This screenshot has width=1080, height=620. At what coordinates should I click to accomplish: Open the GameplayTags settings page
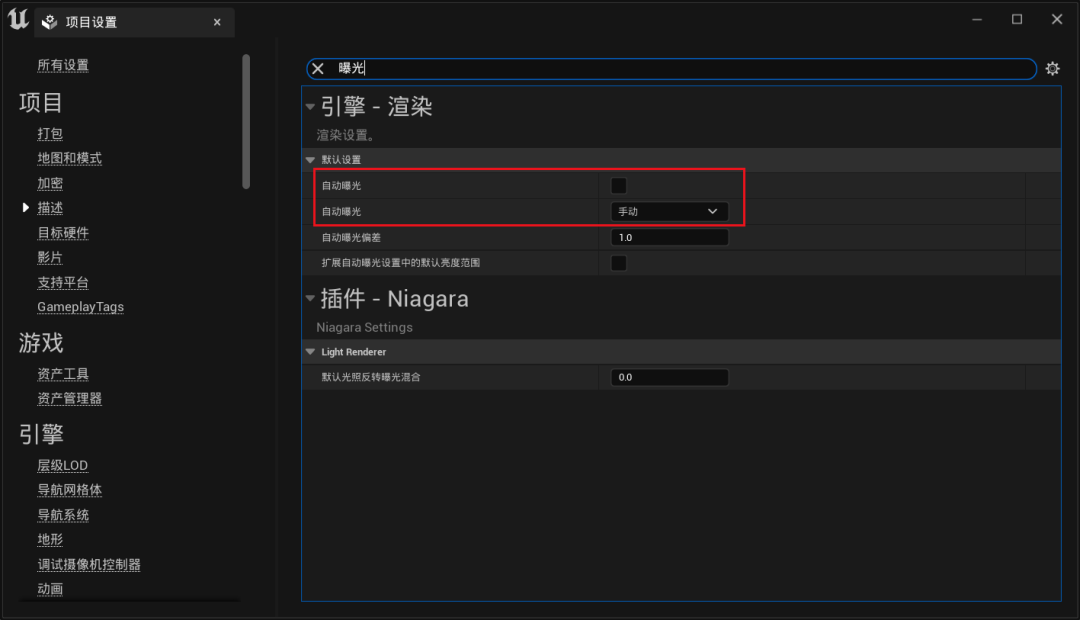click(x=80, y=306)
